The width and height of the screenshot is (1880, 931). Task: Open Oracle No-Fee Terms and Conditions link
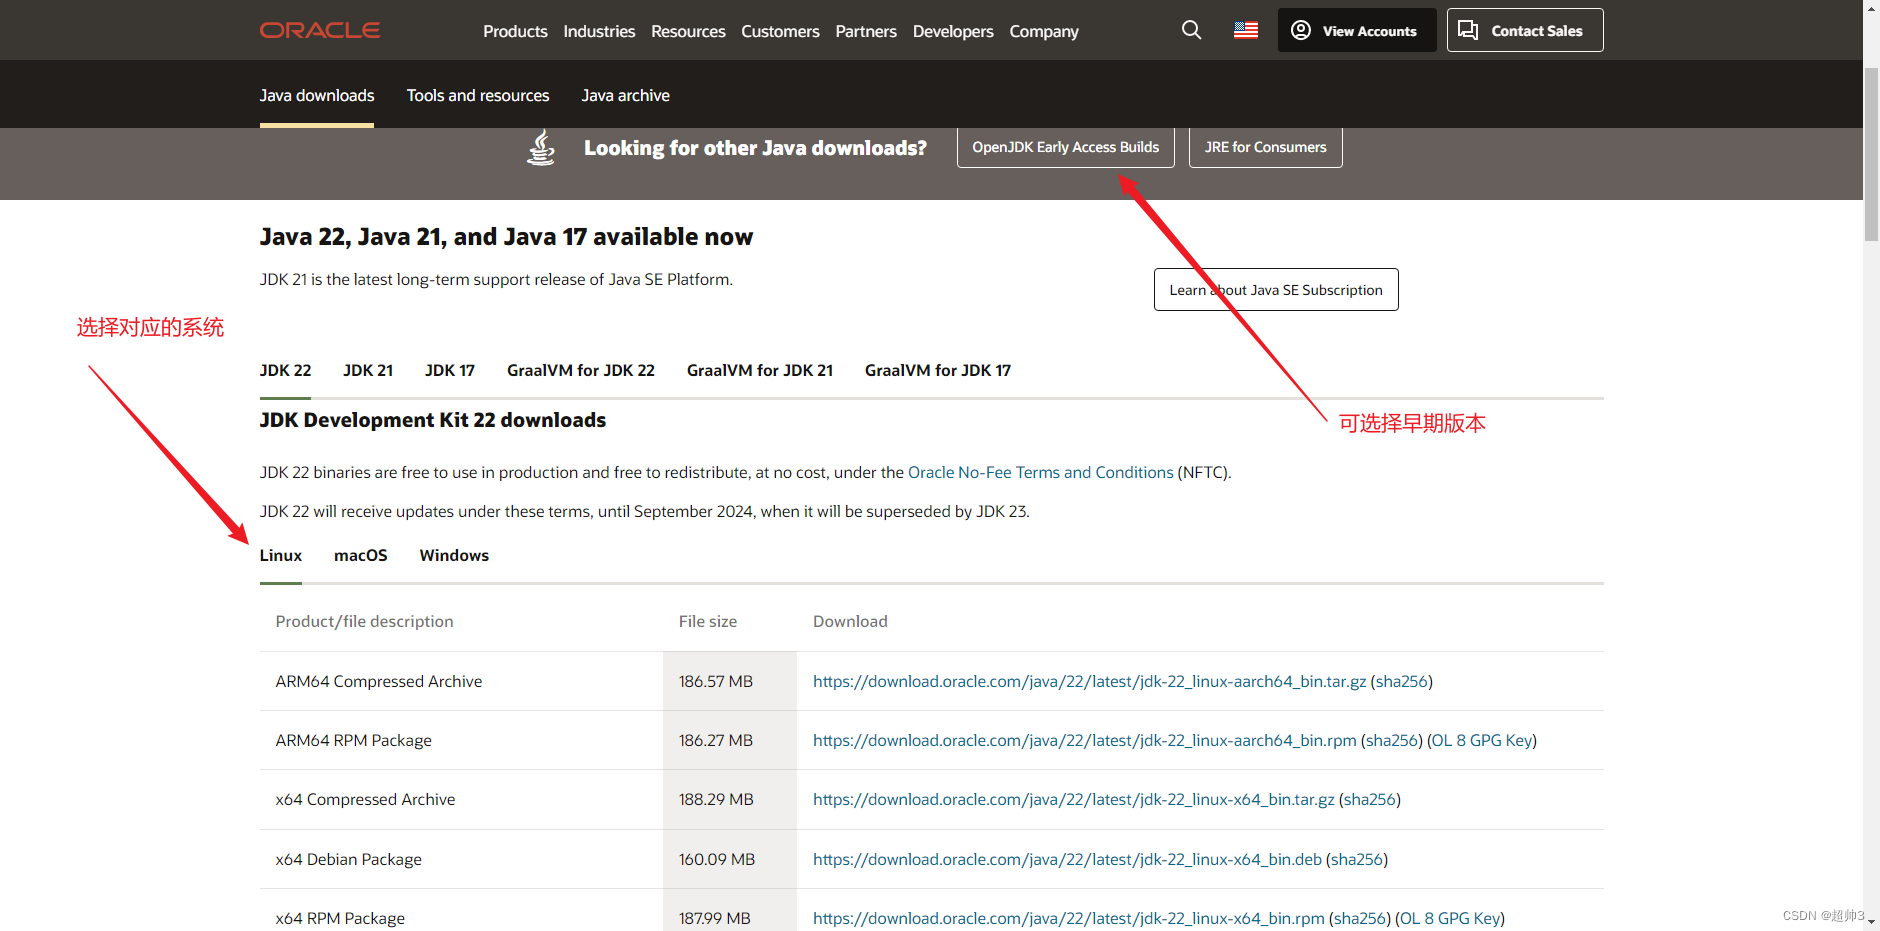1041,472
